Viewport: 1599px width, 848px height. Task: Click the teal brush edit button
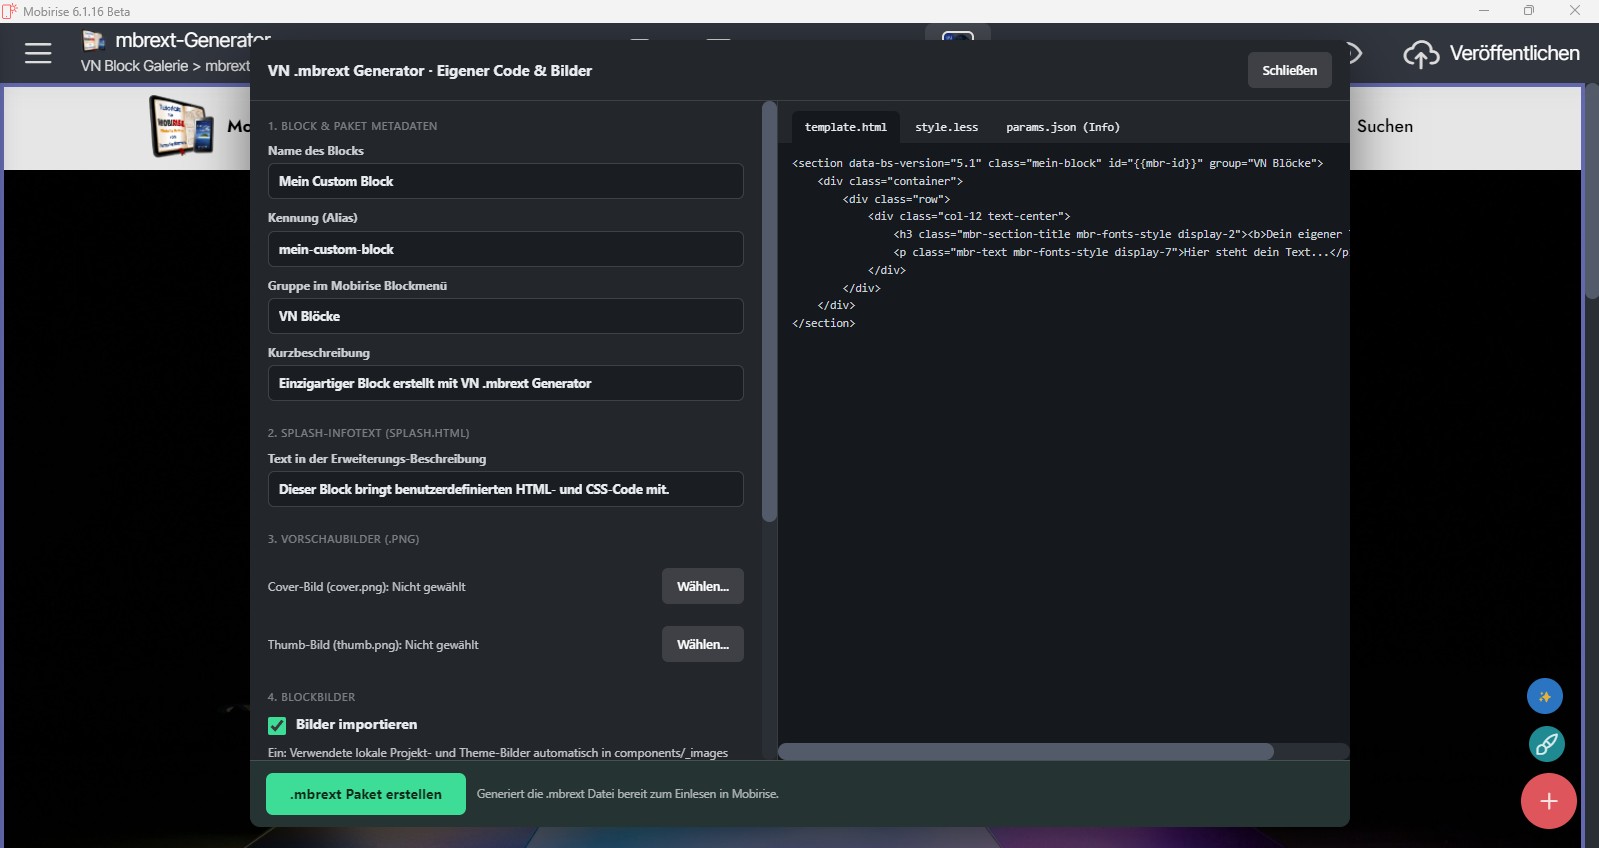1546,744
